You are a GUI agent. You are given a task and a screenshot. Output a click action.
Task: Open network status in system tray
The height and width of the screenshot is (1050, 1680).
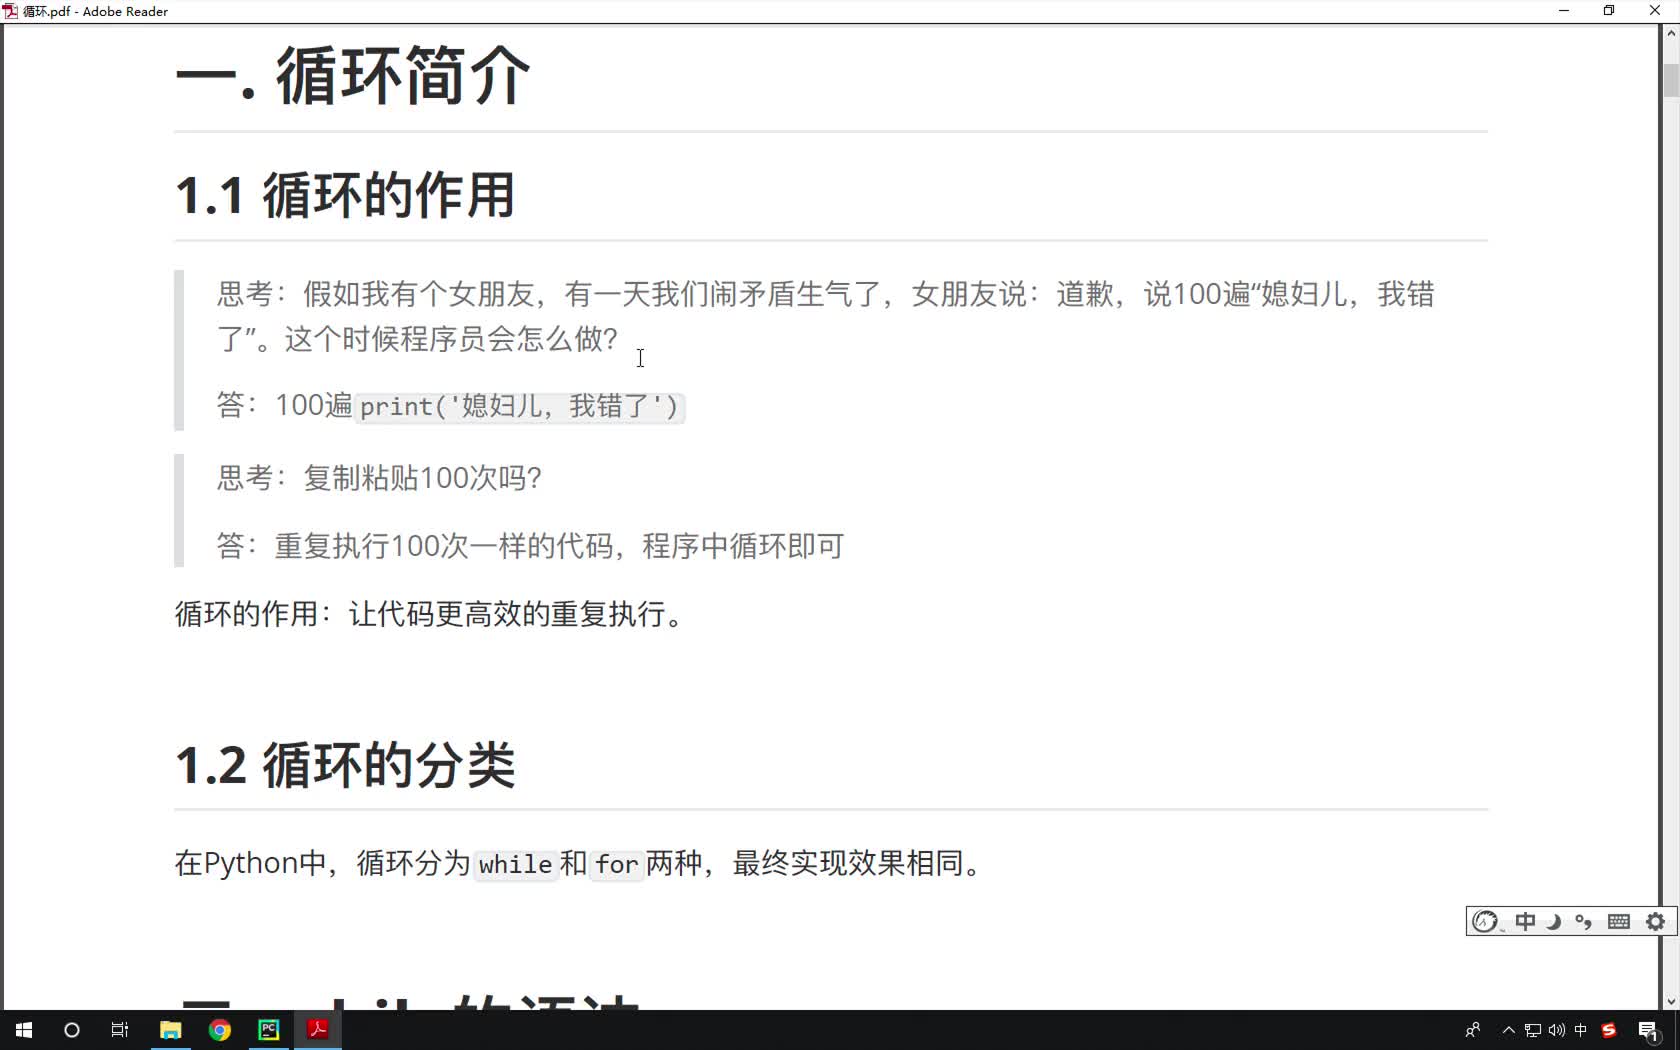coord(1533,1030)
